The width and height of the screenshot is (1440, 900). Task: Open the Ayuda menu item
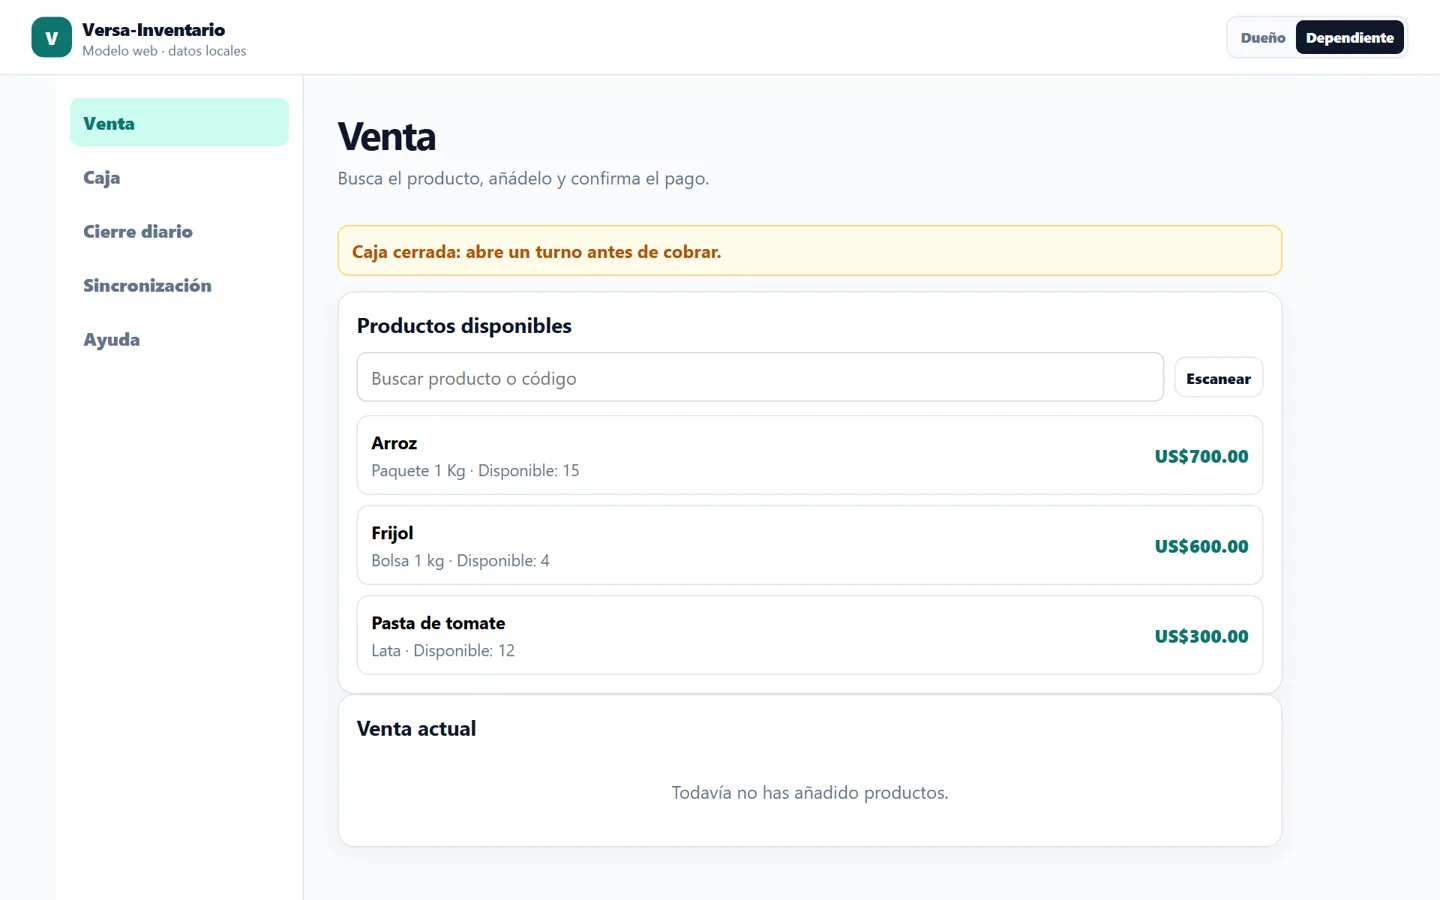(x=179, y=339)
